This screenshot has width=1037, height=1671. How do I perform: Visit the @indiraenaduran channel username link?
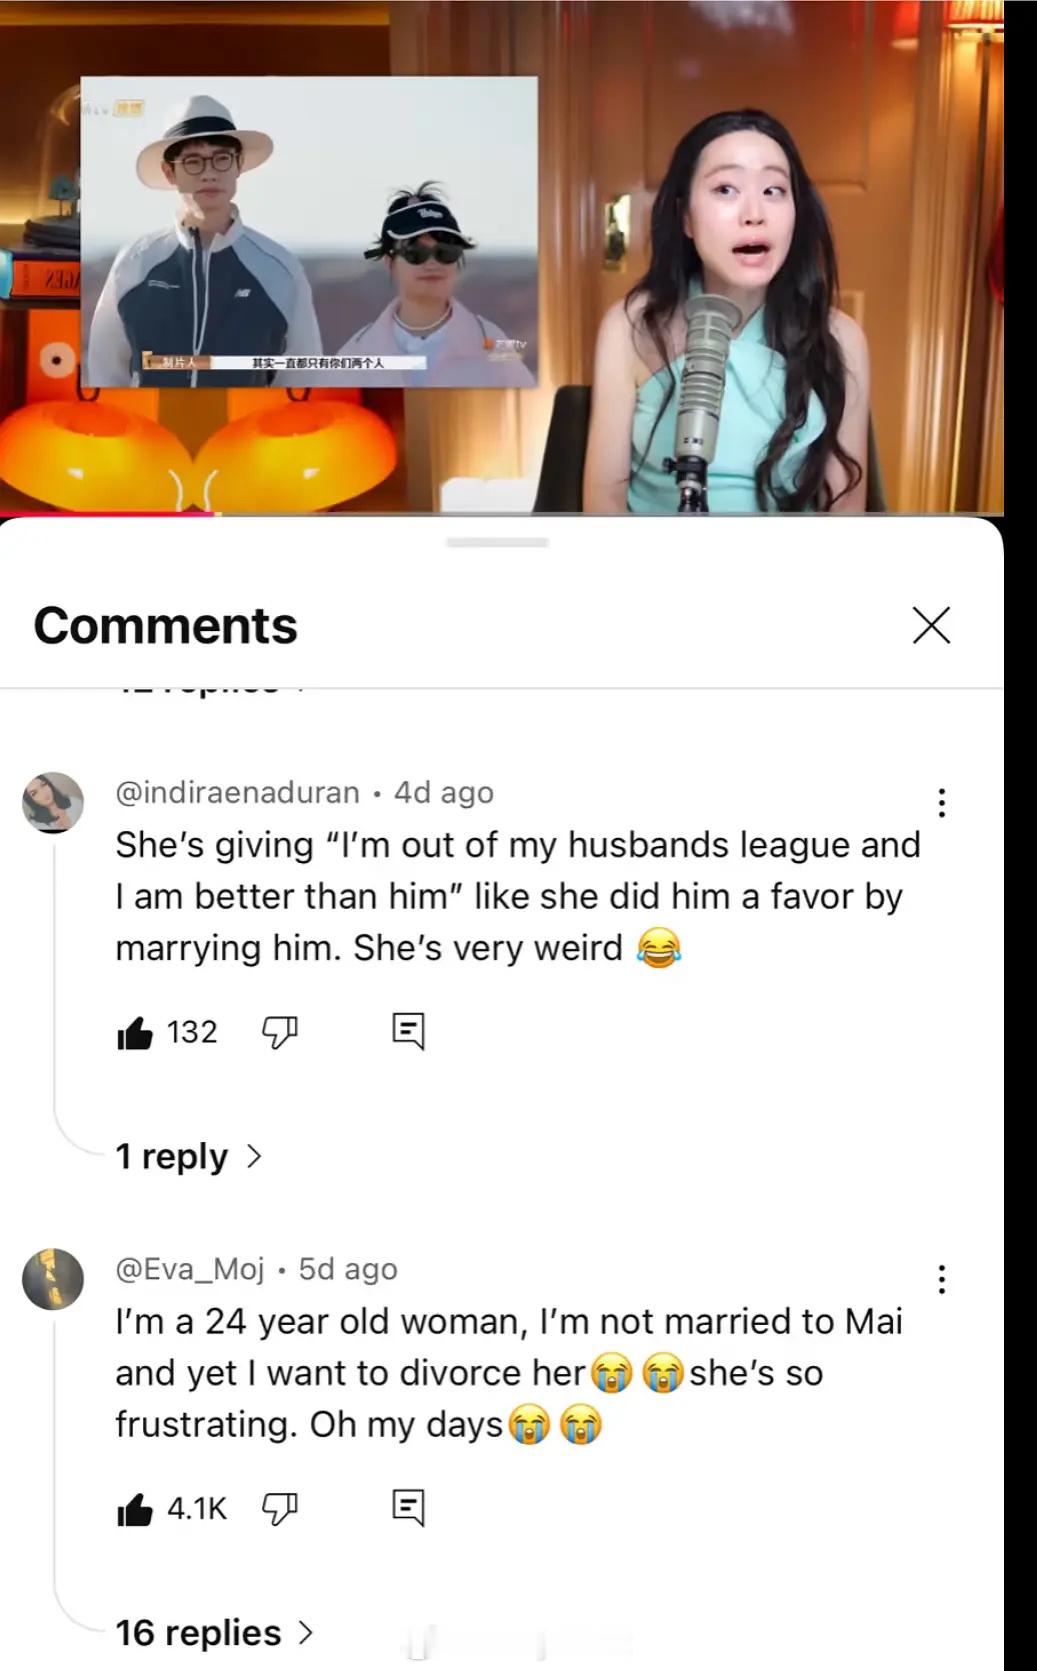[x=237, y=792]
